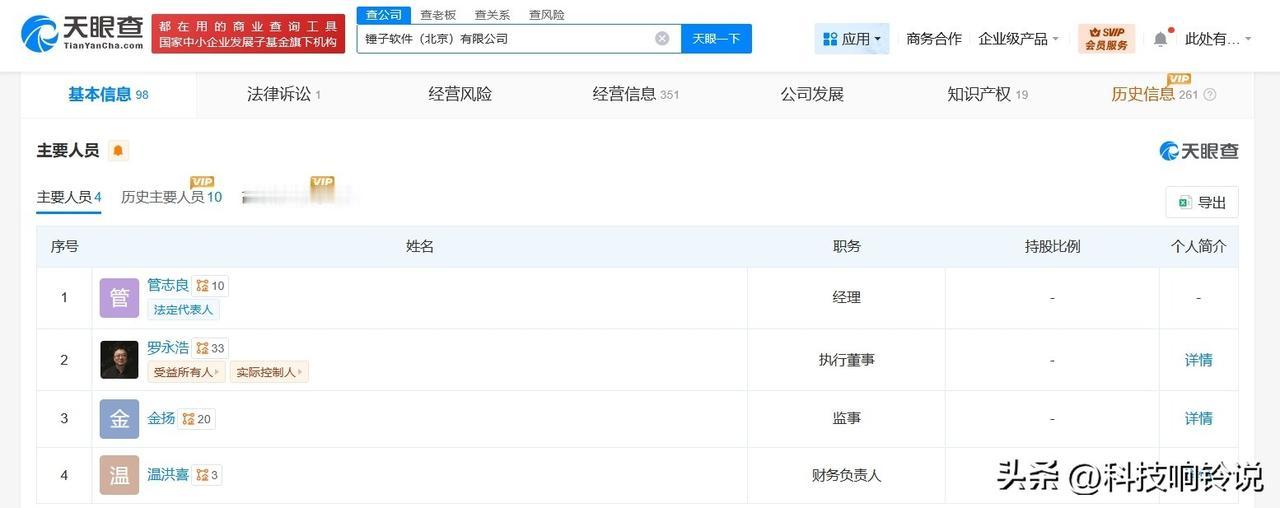Select the 历史主要人员 10 sub-tab

(x=172, y=197)
